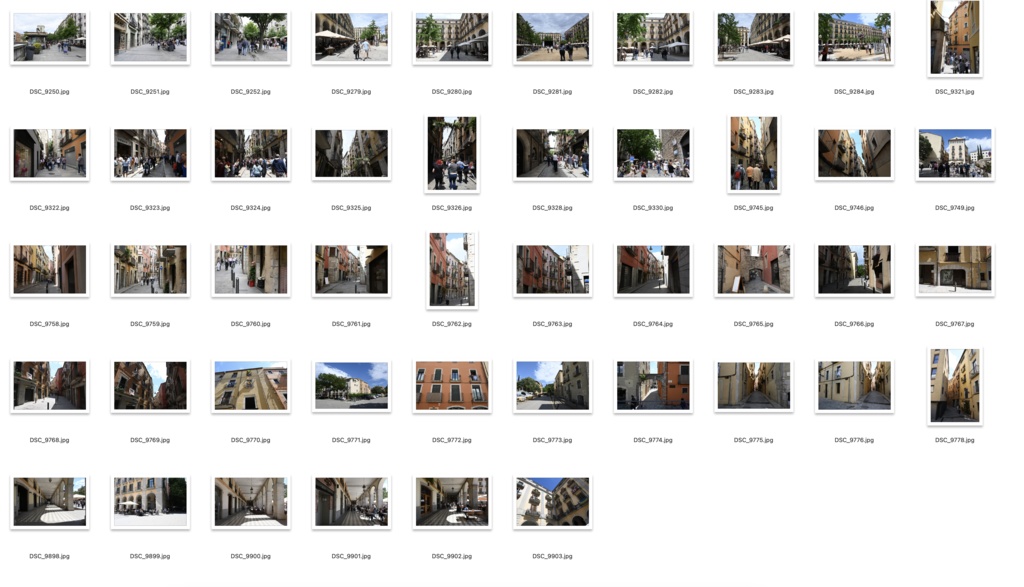Viewport: 1024px width, 587px height.
Task: Select the DSC_9330.jpg image thumbnail
Action: pyautogui.click(x=653, y=154)
